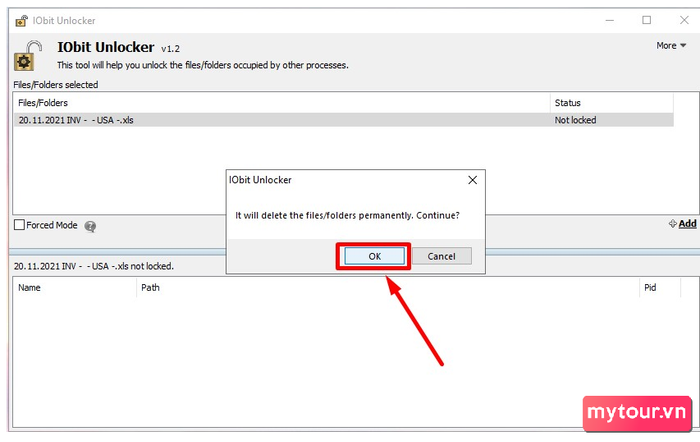Close the main IObit Unlocker window
The height and width of the screenshot is (442, 700).
pyautogui.click(x=684, y=20)
